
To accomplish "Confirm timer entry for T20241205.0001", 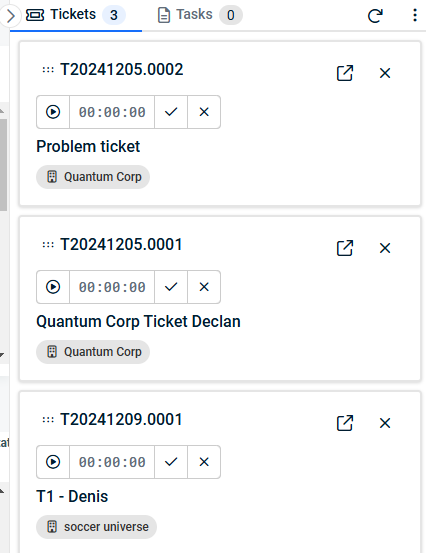I will point(171,287).
